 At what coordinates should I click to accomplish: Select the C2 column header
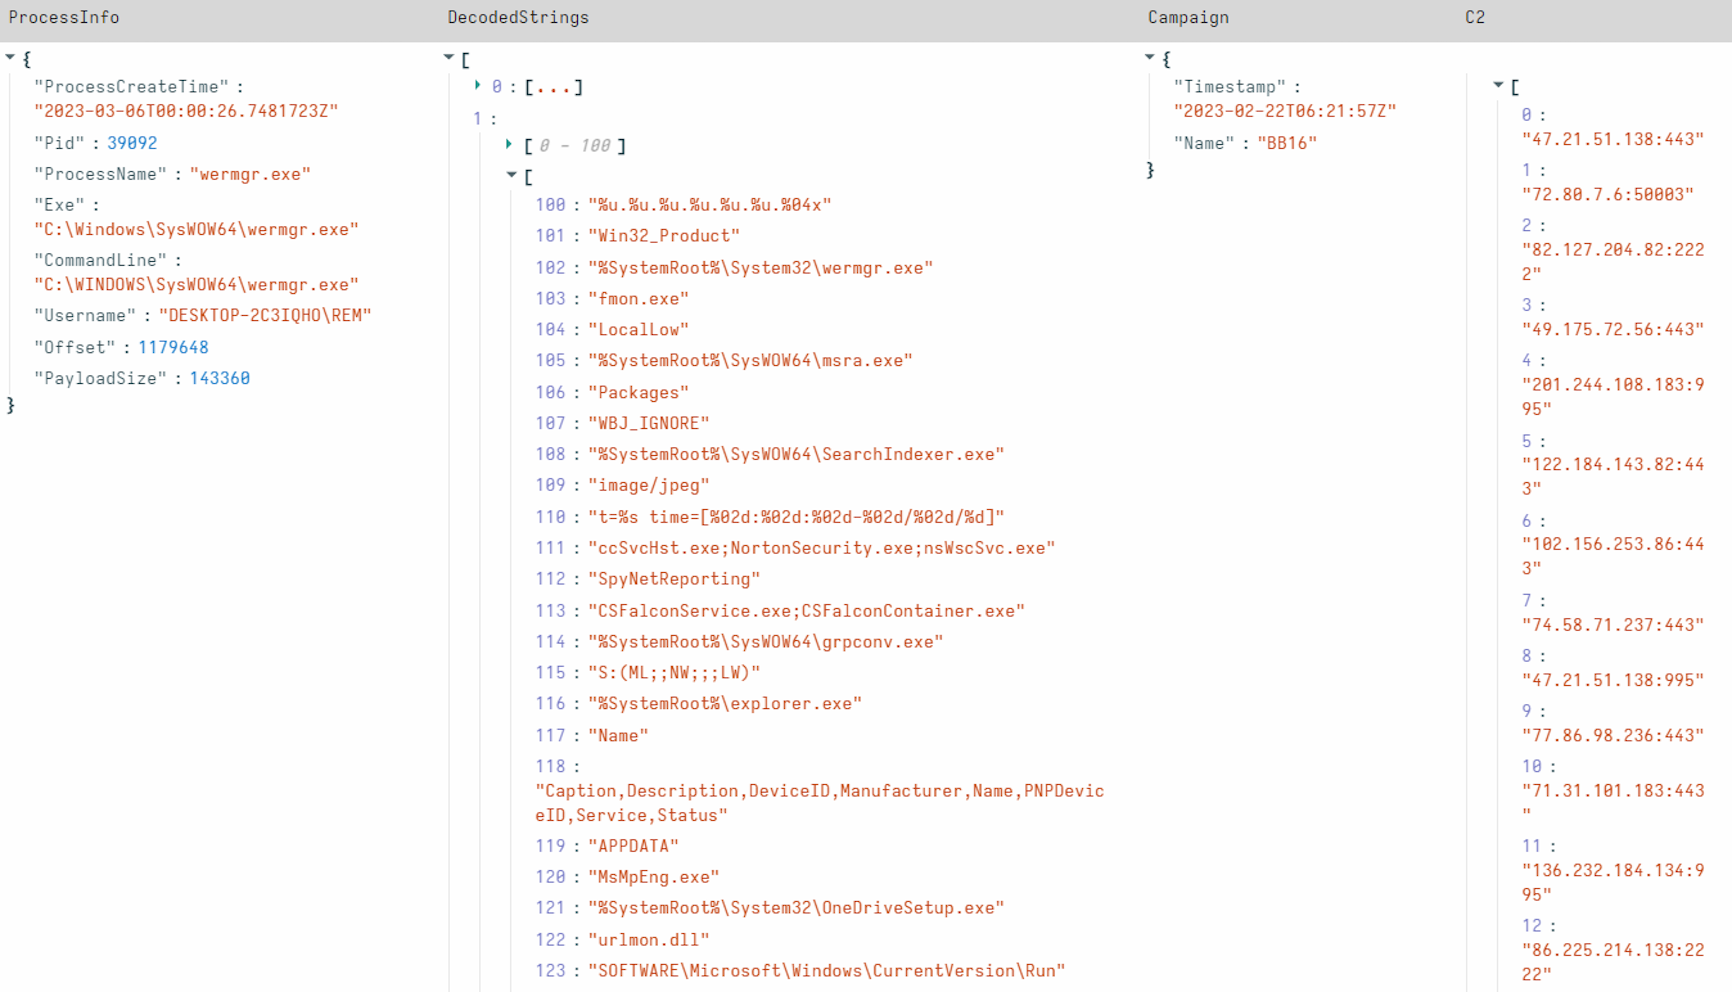1475,17
